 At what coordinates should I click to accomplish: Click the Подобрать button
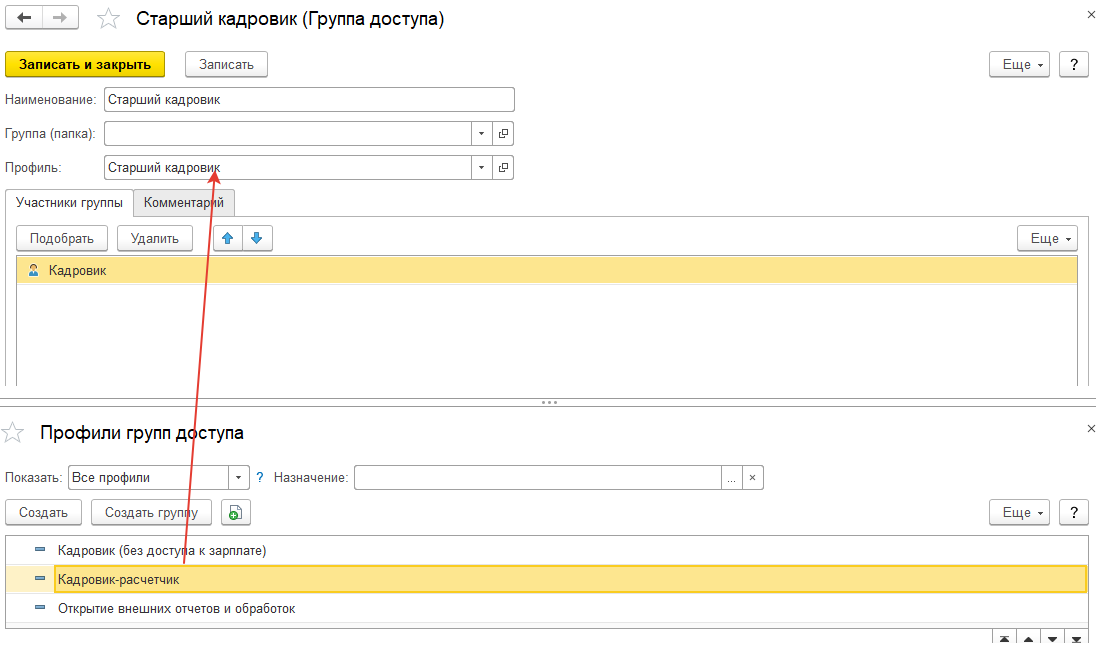tap(62, 238)
